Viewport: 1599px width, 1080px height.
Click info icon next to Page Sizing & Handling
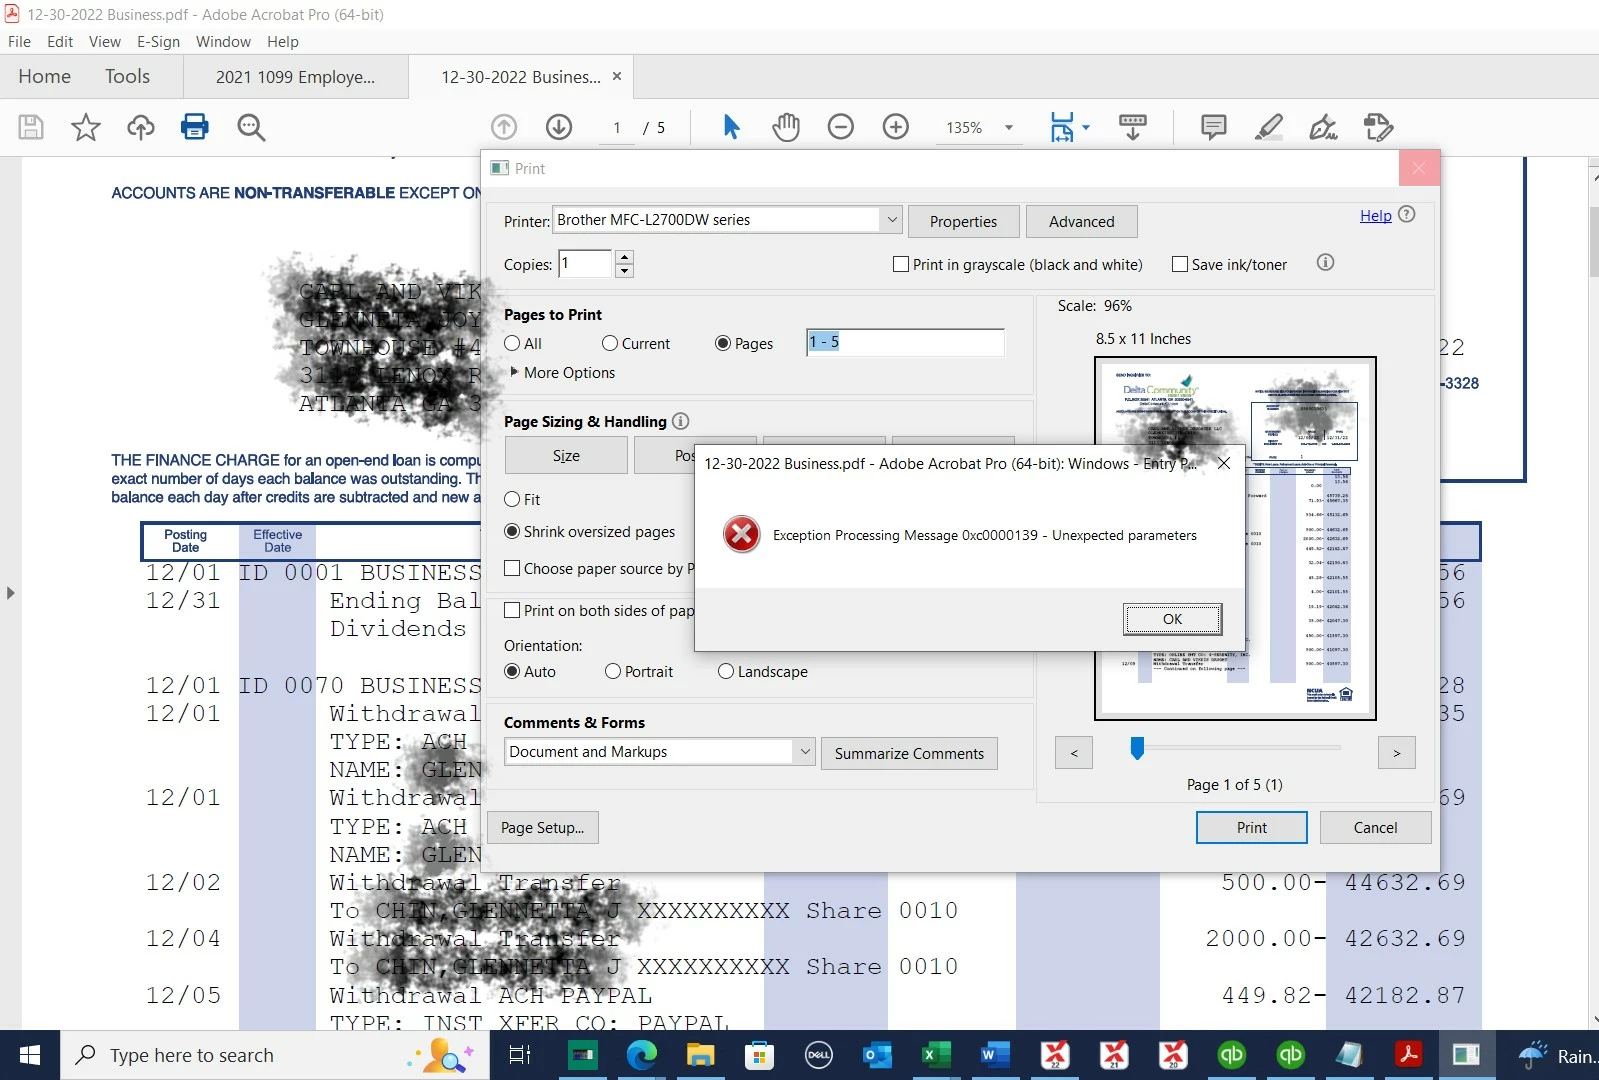click(x=681, y=421)
